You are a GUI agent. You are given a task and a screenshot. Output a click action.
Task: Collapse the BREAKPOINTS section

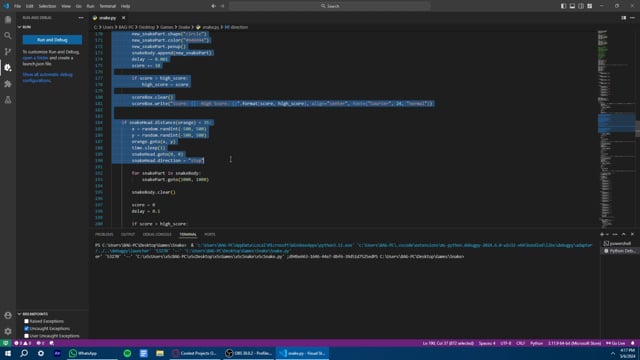33,314
